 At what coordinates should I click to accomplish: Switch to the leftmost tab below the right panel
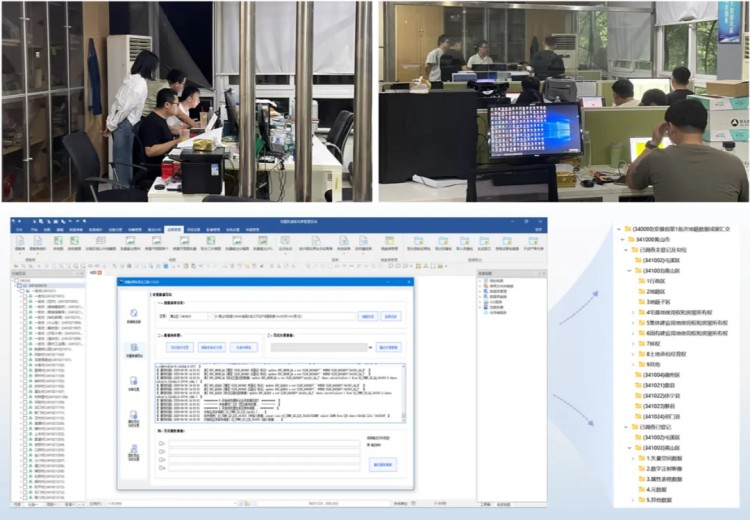click(484, 505)
